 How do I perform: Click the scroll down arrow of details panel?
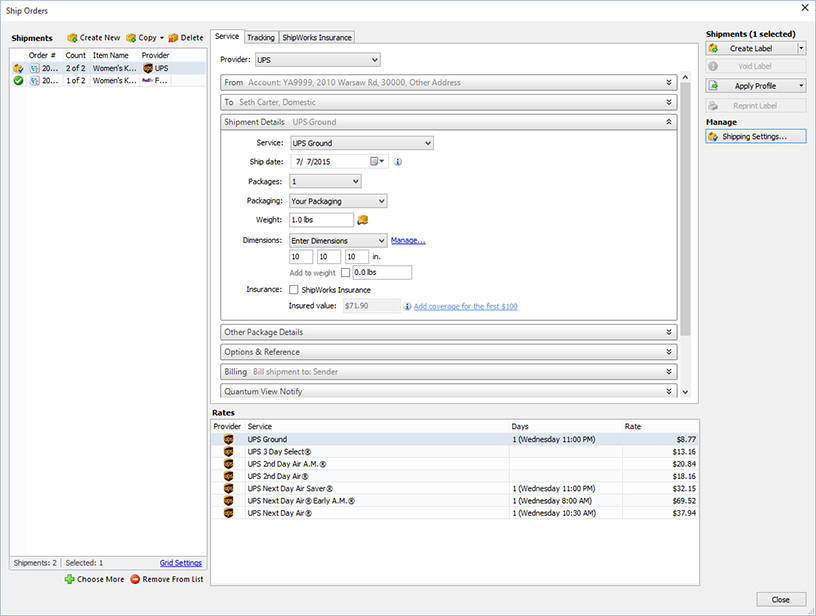685,392
